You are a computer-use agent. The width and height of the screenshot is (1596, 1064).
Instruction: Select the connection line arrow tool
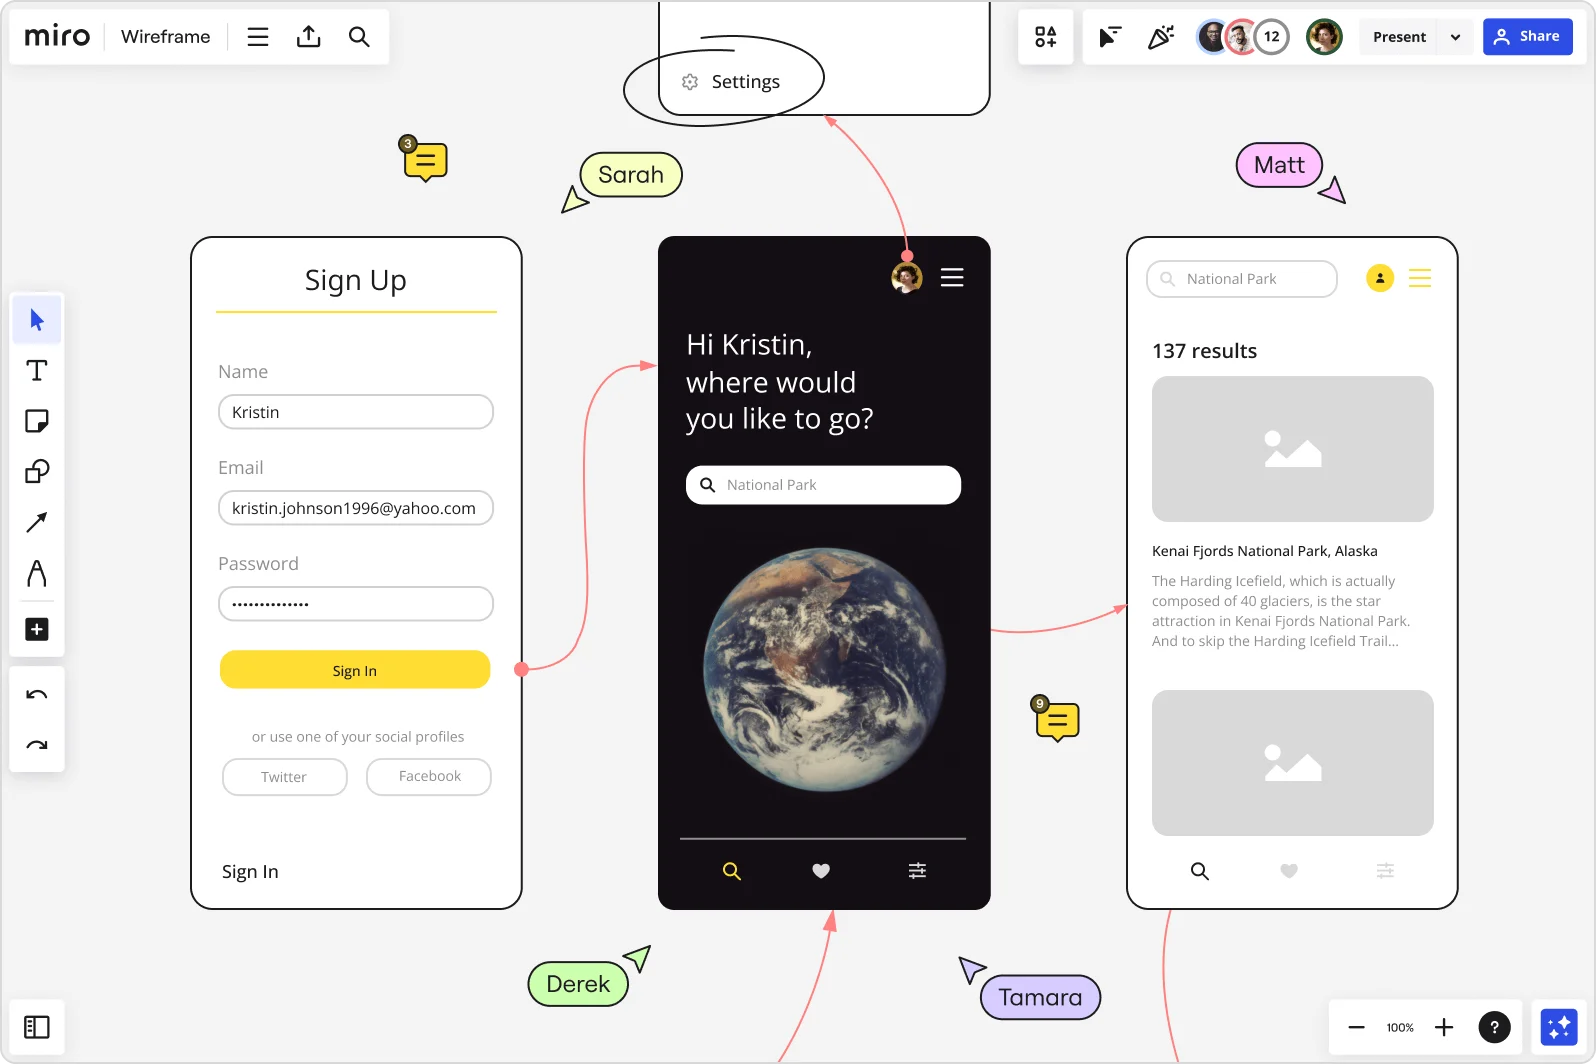pos(37,522)
